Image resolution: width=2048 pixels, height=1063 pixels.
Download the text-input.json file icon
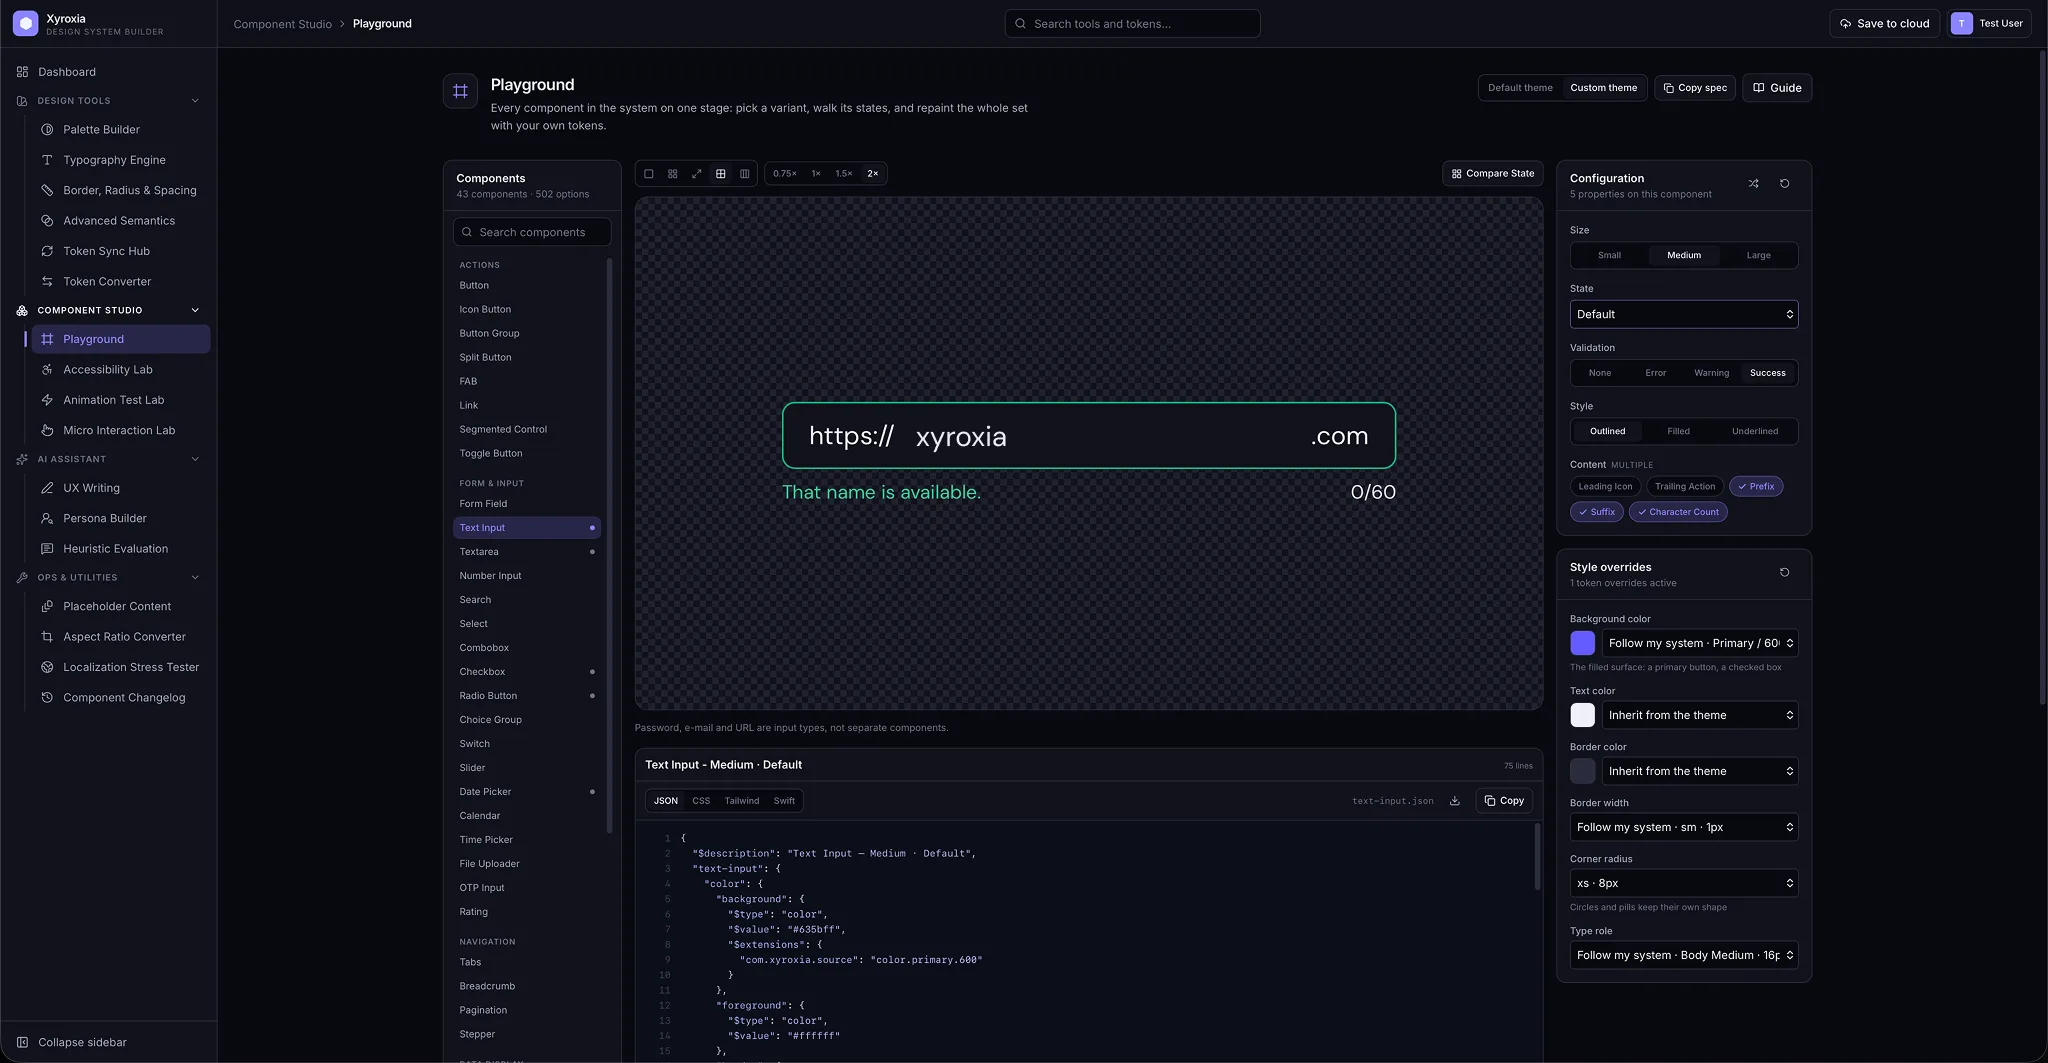coord(1454,801)
